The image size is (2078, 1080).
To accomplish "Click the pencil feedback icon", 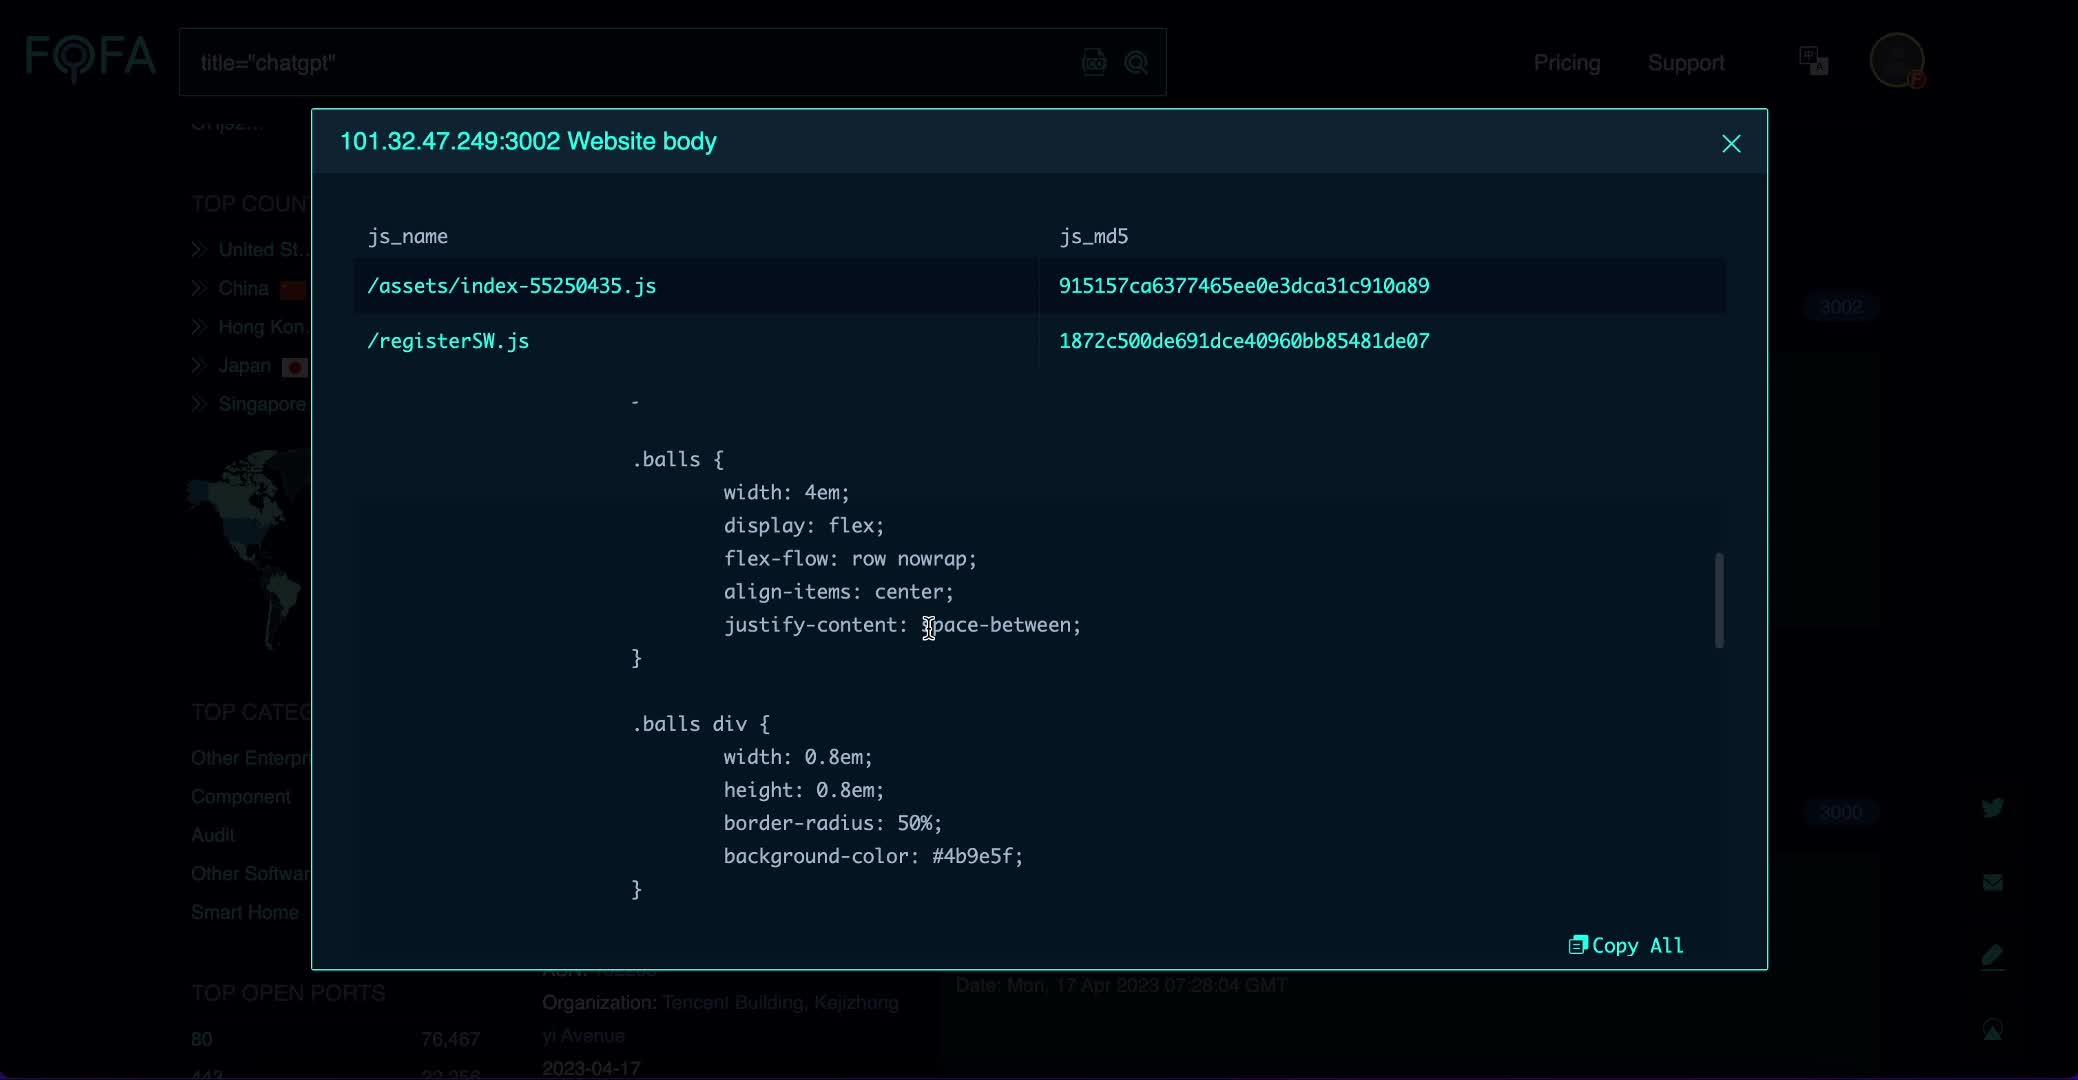I will [x=1992, y=956].
